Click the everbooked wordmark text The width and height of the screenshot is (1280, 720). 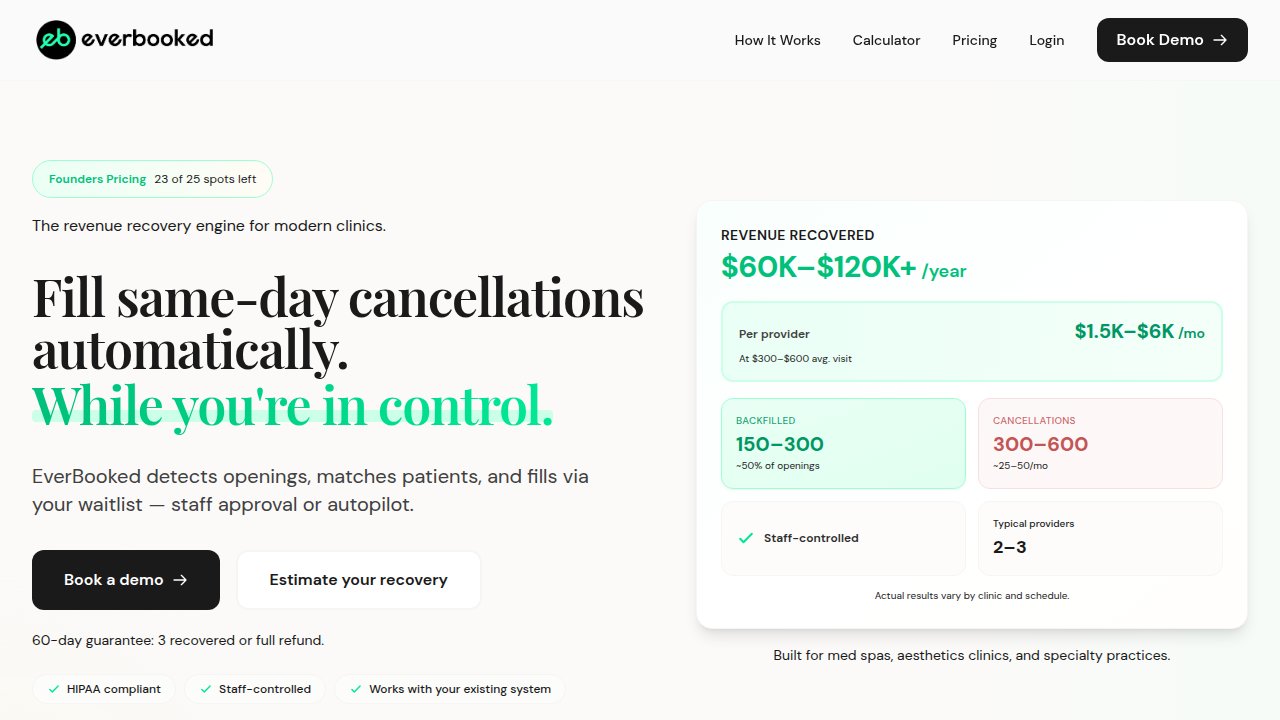(x=147, y=39)
